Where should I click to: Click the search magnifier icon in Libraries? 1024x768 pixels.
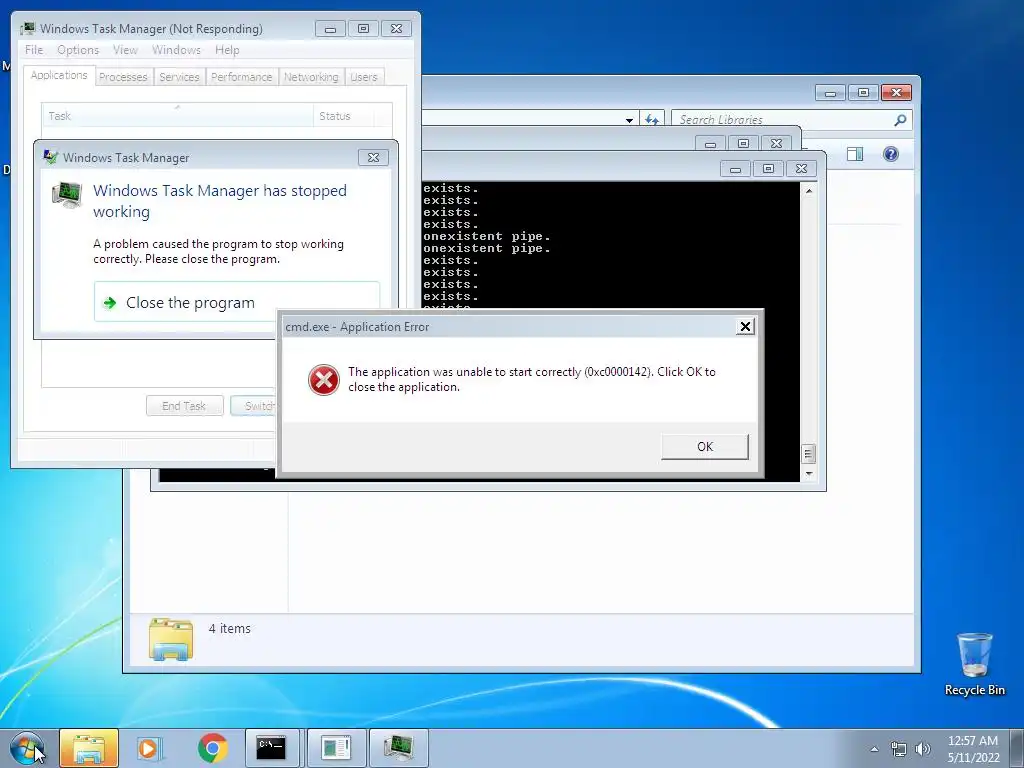click(900, 120)
